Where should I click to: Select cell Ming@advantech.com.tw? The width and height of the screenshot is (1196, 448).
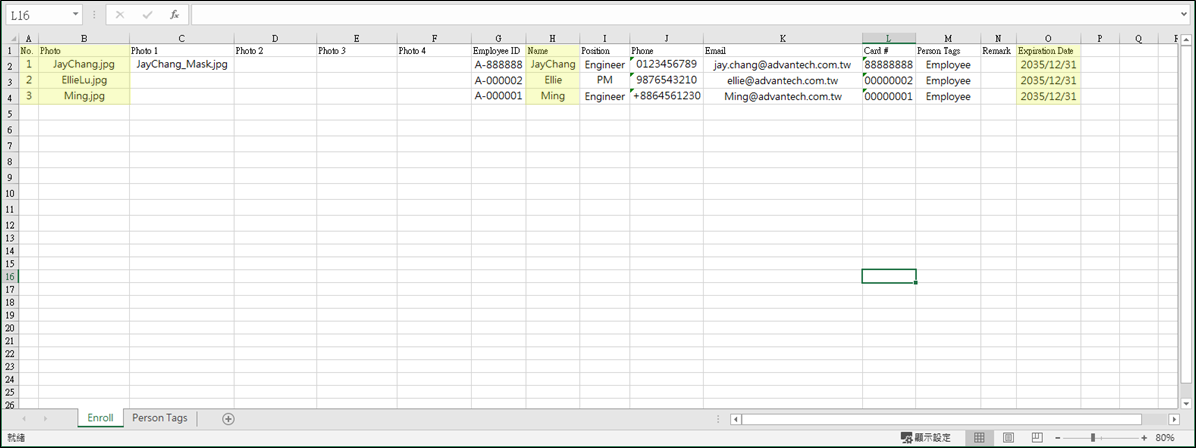(783, 97)
